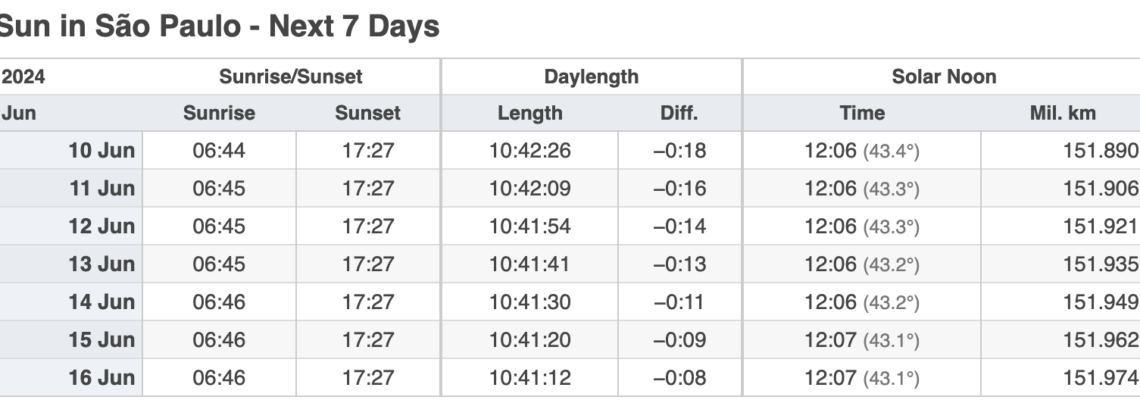Open the 14 Jun date entry
Image resolution: width=1140 pixels, height=400 pixels.
tap(101, 302)
